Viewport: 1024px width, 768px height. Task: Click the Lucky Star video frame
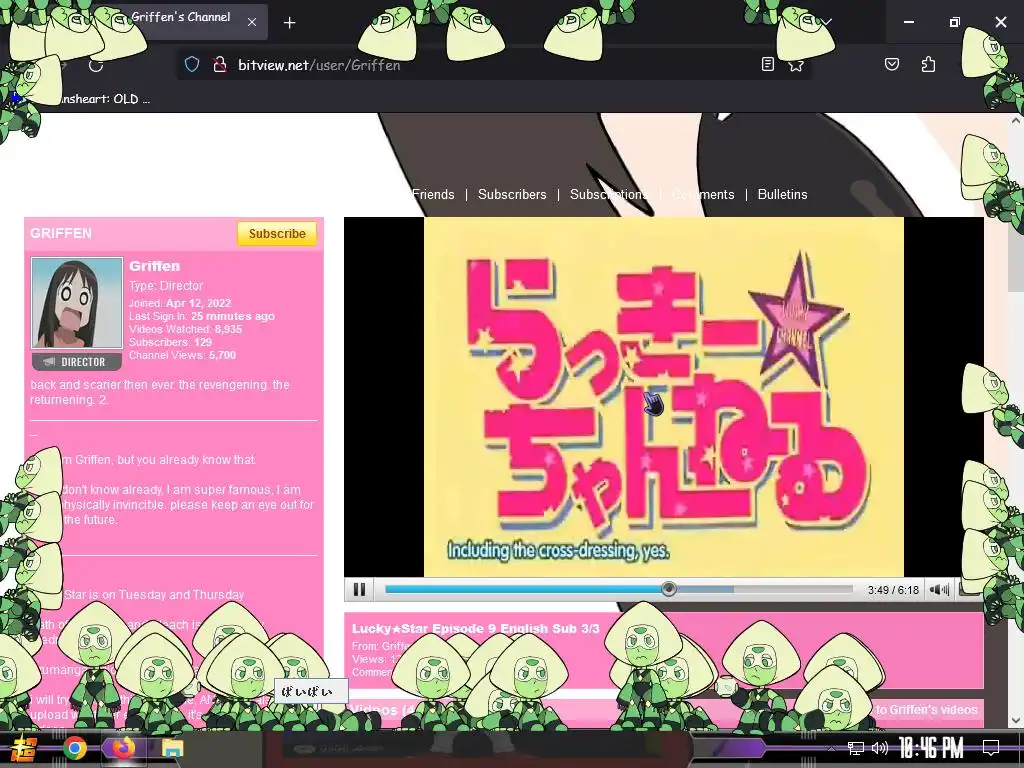click(x=664, y=396)
